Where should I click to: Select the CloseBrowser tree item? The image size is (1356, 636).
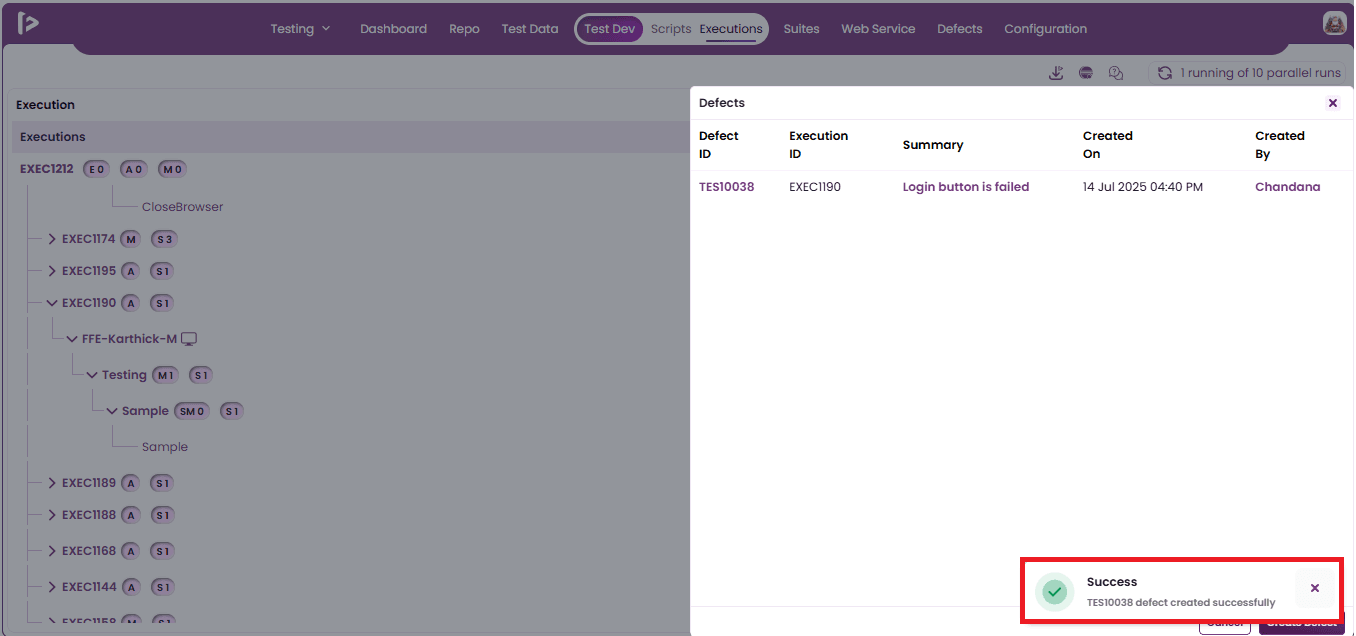pyautogui.click(x=183, y=207)
